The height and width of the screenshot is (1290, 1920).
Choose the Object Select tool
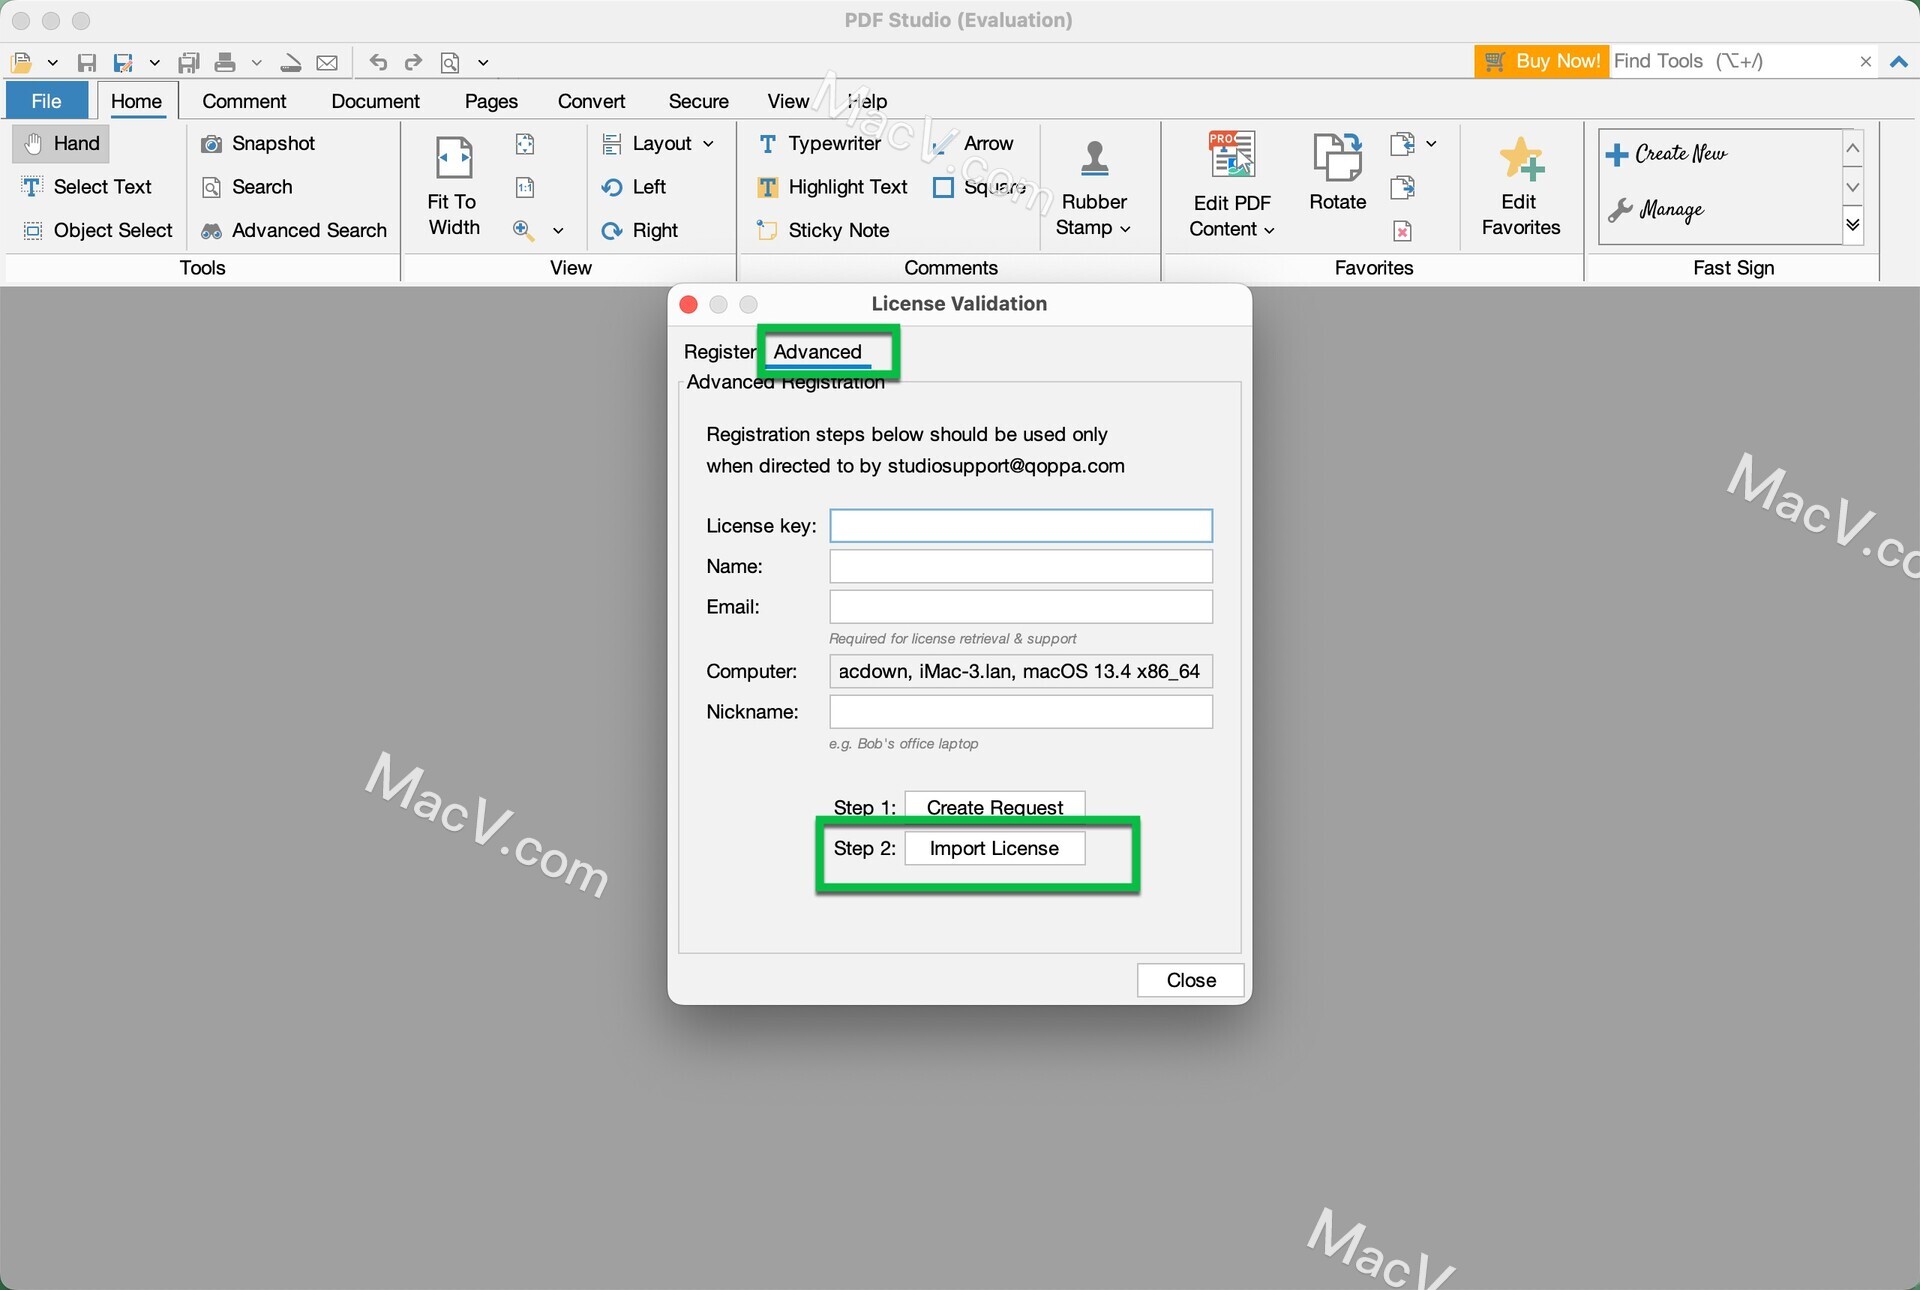98,230
